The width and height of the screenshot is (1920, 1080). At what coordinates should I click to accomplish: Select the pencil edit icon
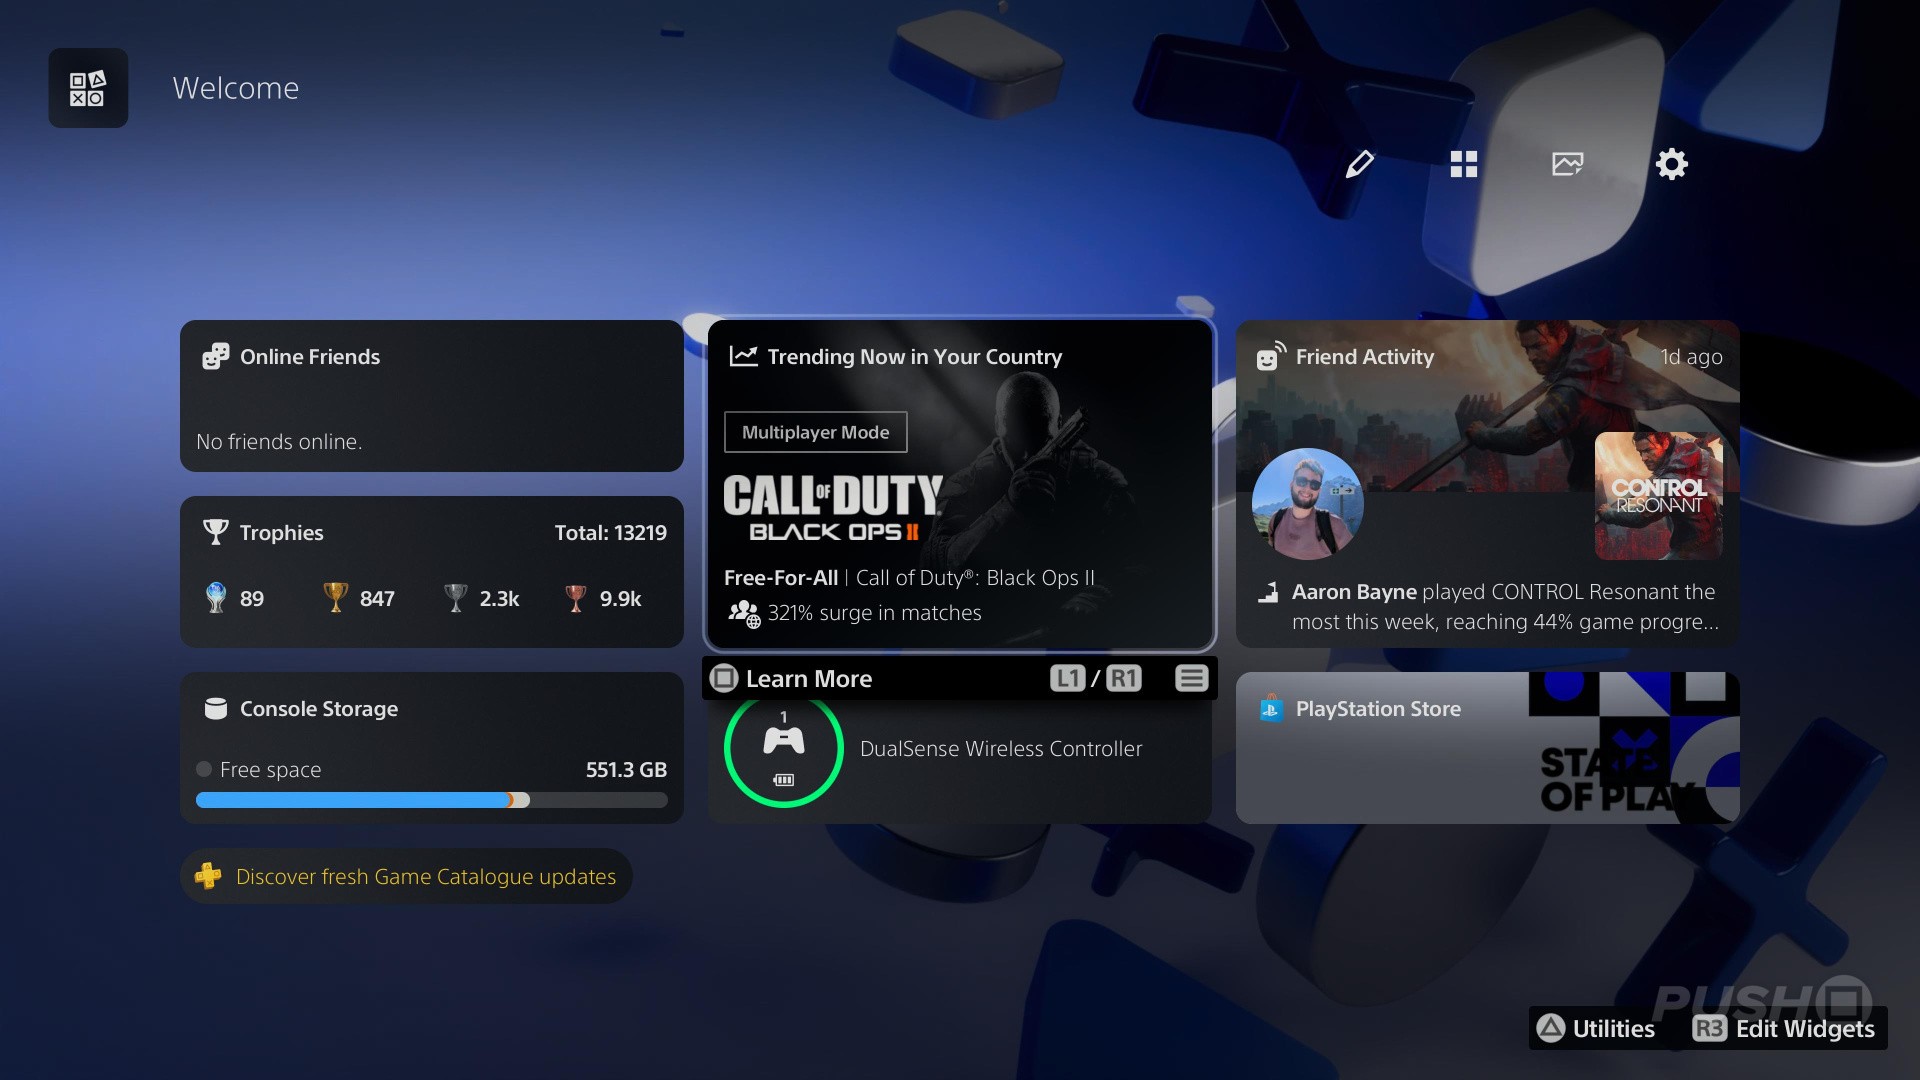(x=1360, y=164)
